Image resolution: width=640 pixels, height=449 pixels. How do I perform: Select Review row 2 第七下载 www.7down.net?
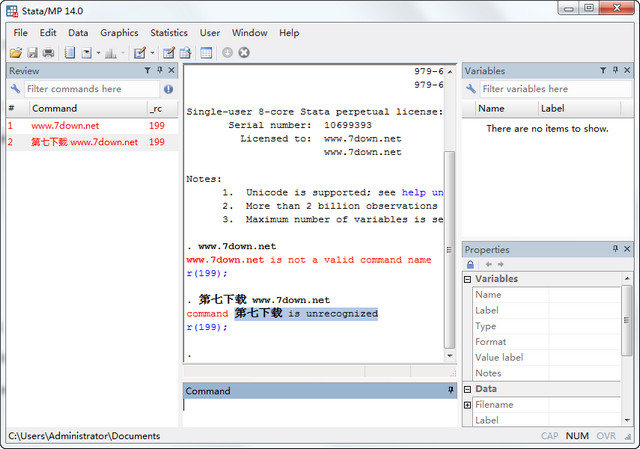coord(92,142)
